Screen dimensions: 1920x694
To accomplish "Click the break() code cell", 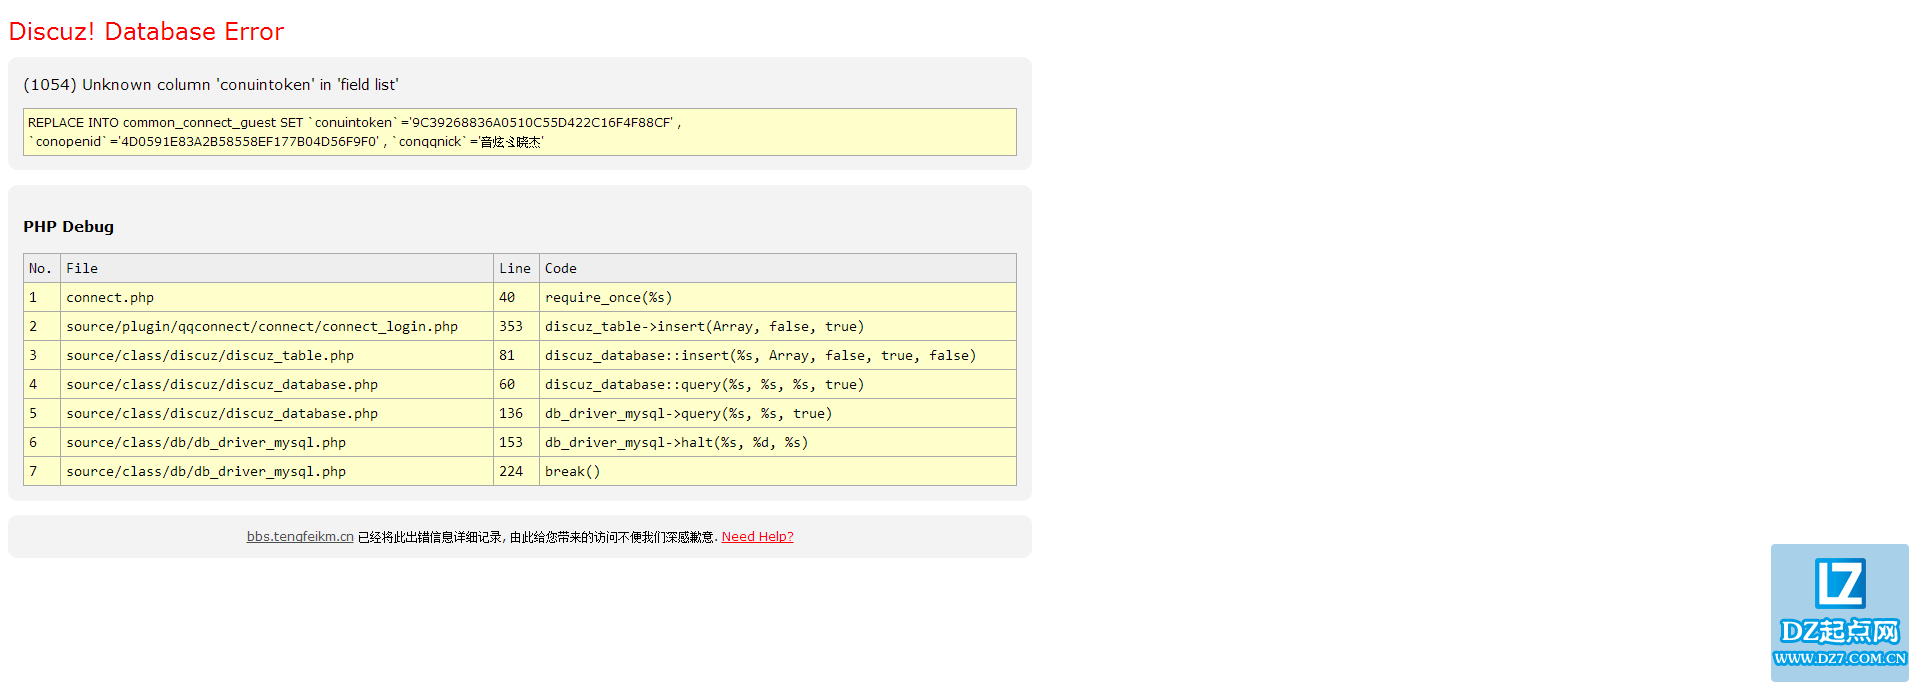I will point(572,471).
